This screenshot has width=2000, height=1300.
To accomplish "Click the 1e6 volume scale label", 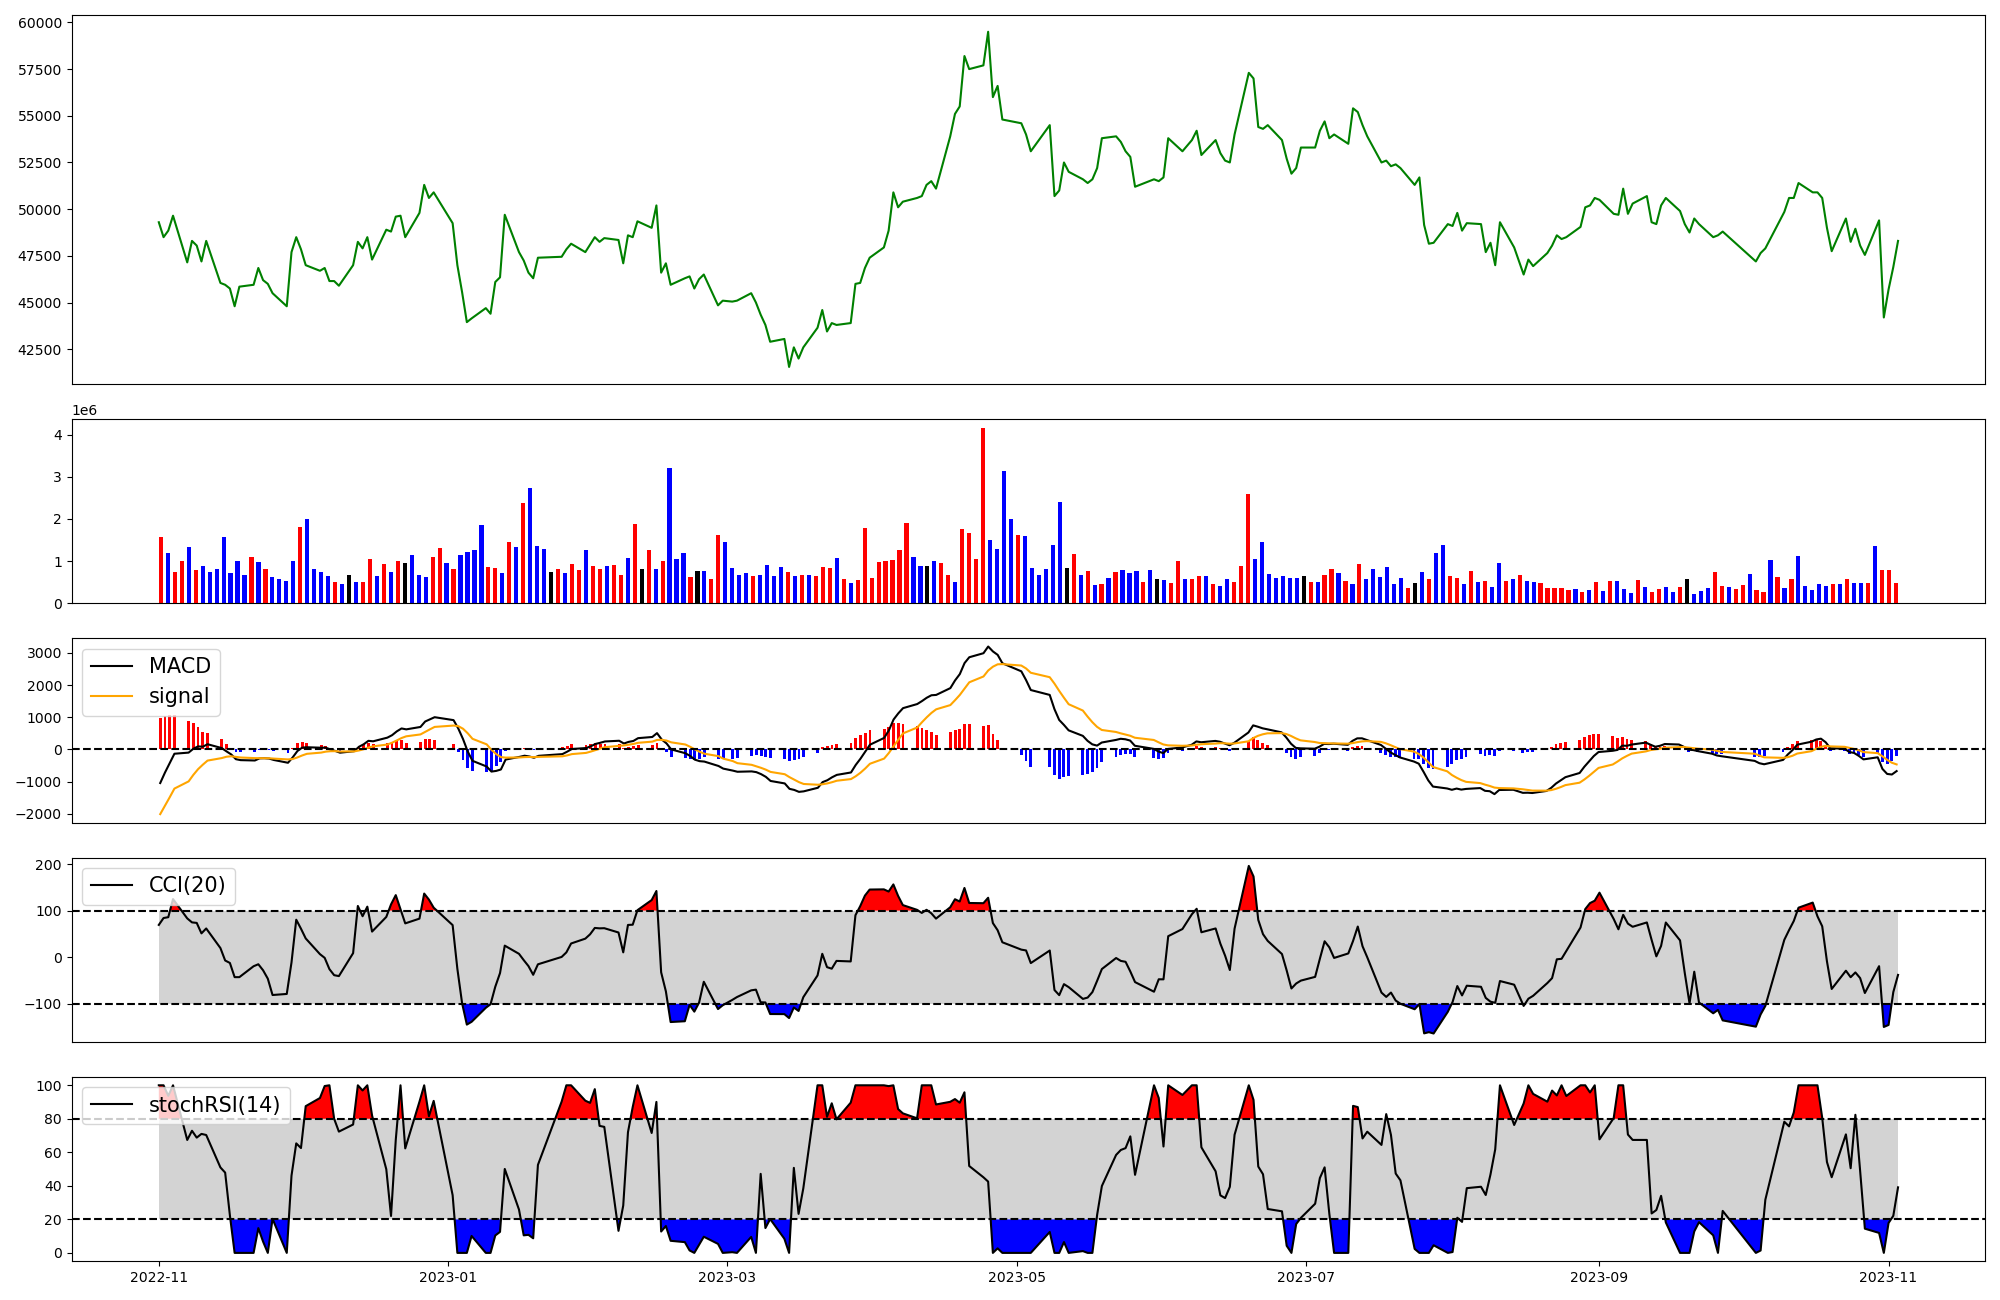I will pyautogui.click(x=85, y=411).
